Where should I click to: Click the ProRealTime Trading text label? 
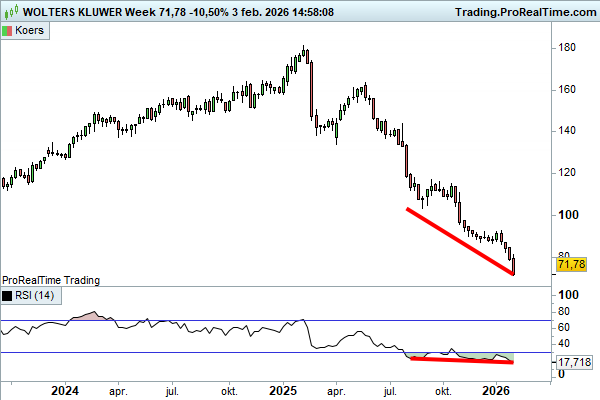coord(51,281)
